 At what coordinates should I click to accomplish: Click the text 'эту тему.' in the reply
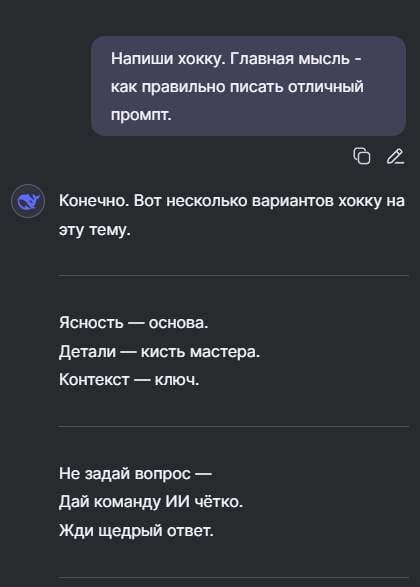pos(95,229)
